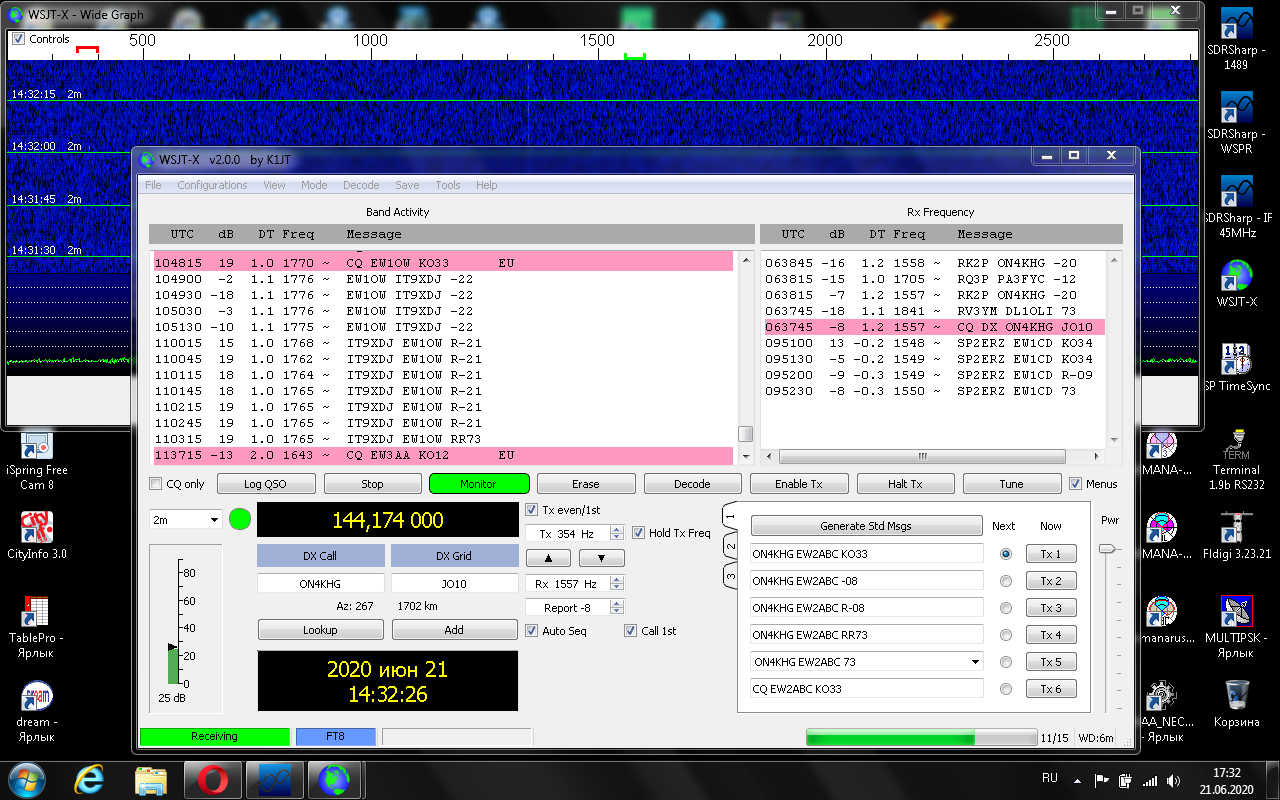Open the Configurations menu
1280x800 pixels.
click(212, 185)
